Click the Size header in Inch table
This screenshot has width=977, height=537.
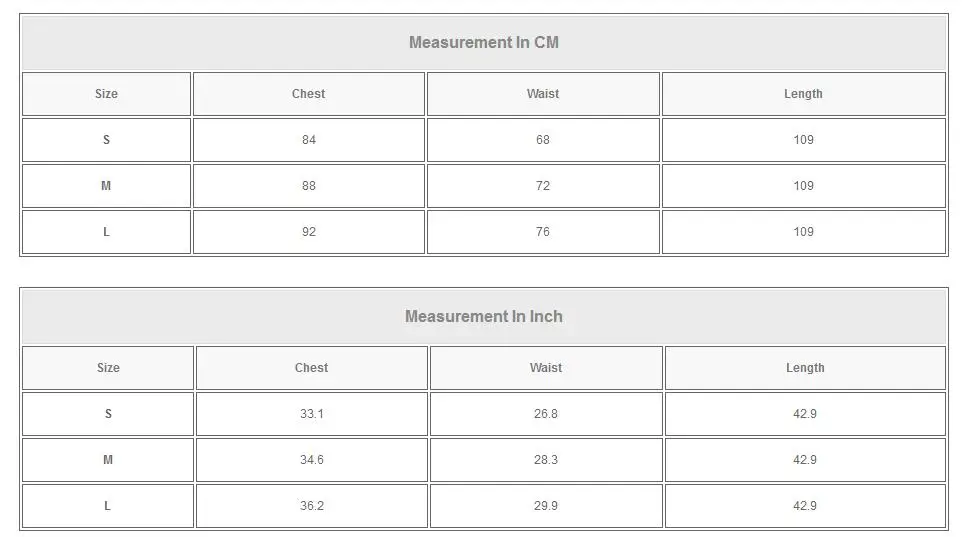point(108,368)
